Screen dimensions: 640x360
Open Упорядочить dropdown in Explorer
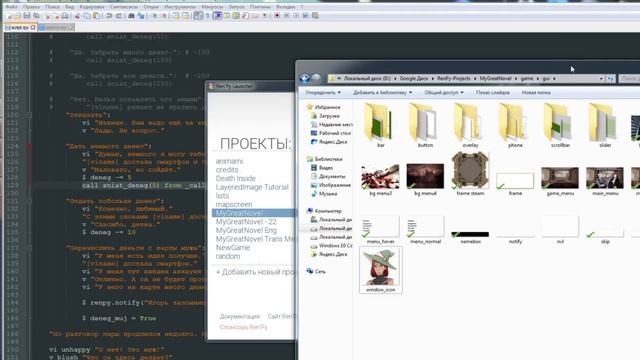click(323, 93)
